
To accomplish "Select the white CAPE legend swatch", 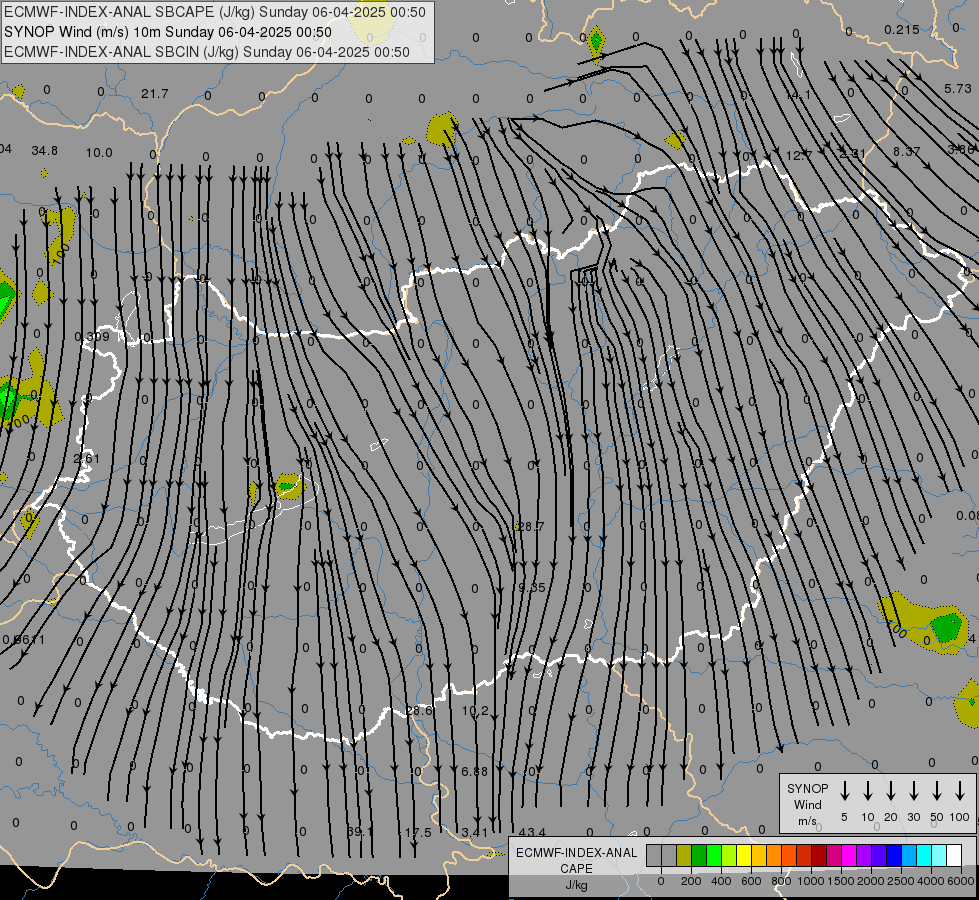I will pyautogui.click(x=954, y=856).
